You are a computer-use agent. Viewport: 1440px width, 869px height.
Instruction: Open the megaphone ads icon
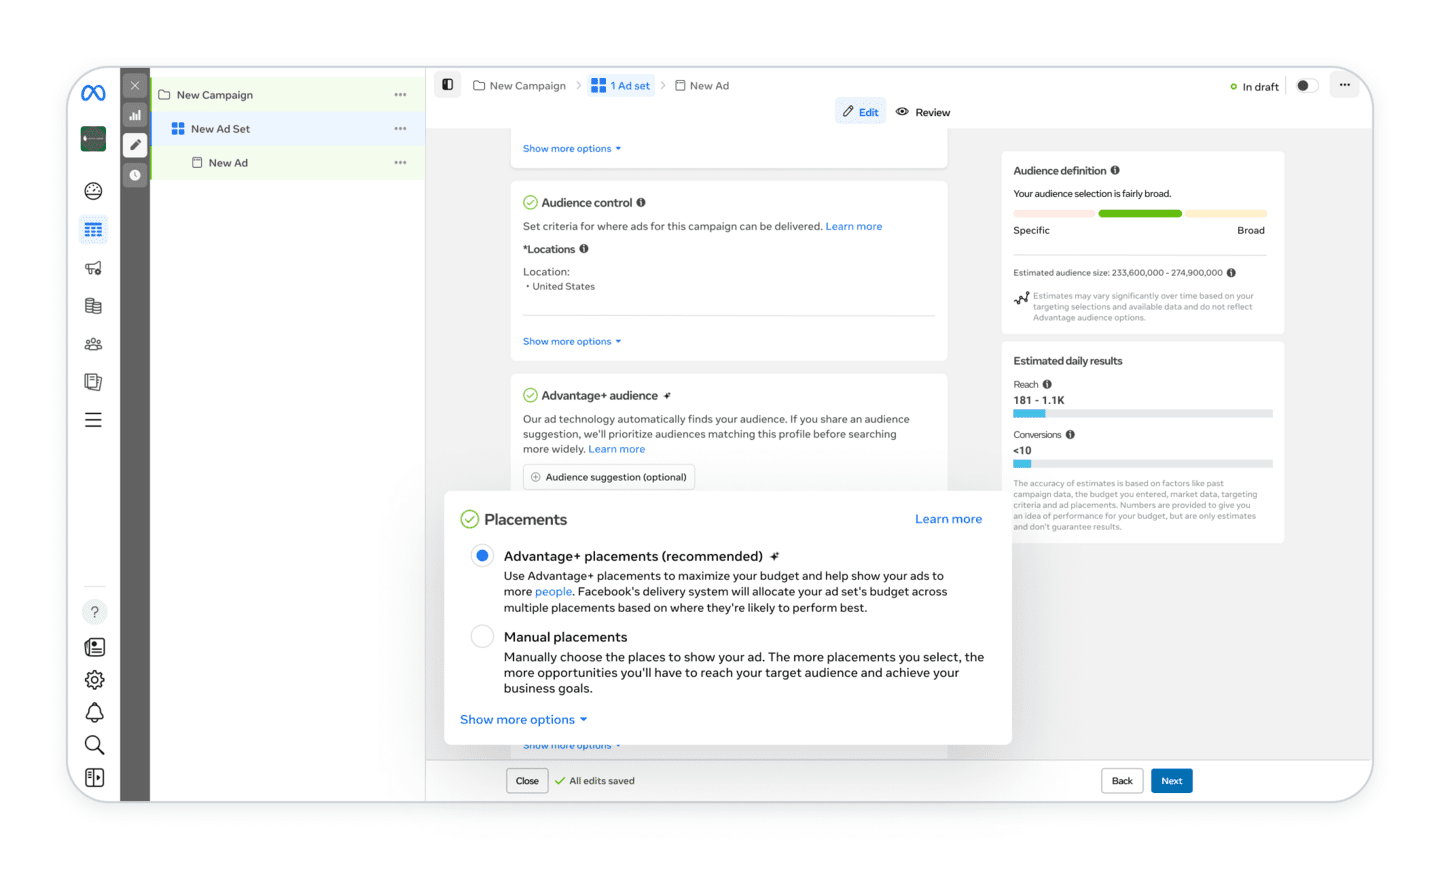(93, 268)
